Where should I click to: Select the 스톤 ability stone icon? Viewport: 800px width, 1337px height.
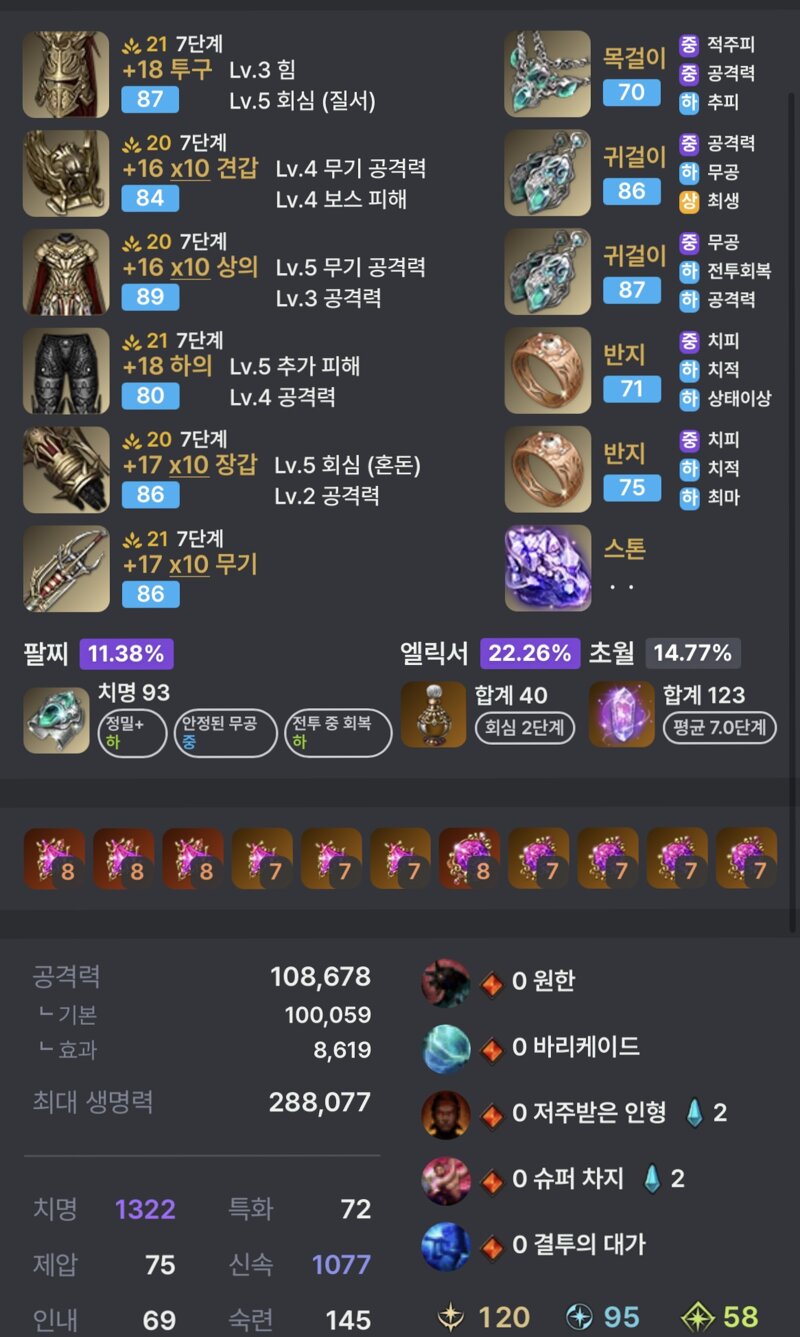click(548, 569)
